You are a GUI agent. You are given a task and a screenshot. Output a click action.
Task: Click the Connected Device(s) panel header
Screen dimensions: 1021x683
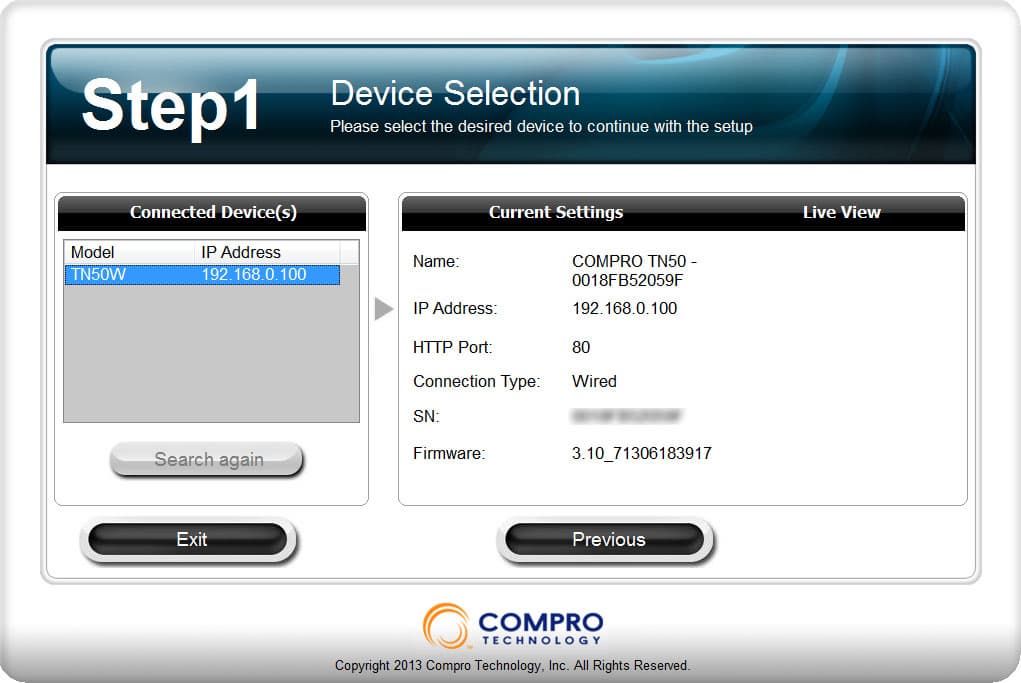pos(212,212)
